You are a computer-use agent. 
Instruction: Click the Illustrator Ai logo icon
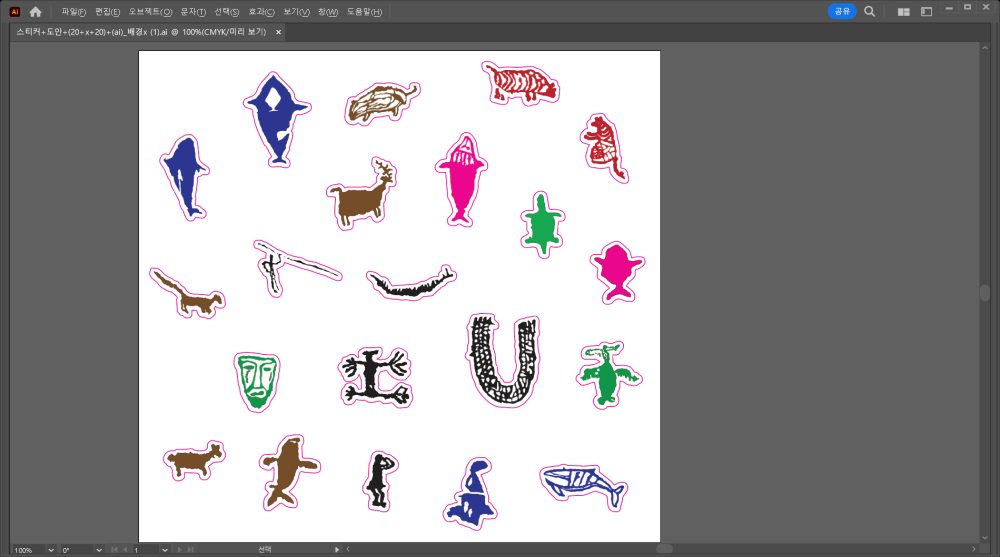click(14, 12)
